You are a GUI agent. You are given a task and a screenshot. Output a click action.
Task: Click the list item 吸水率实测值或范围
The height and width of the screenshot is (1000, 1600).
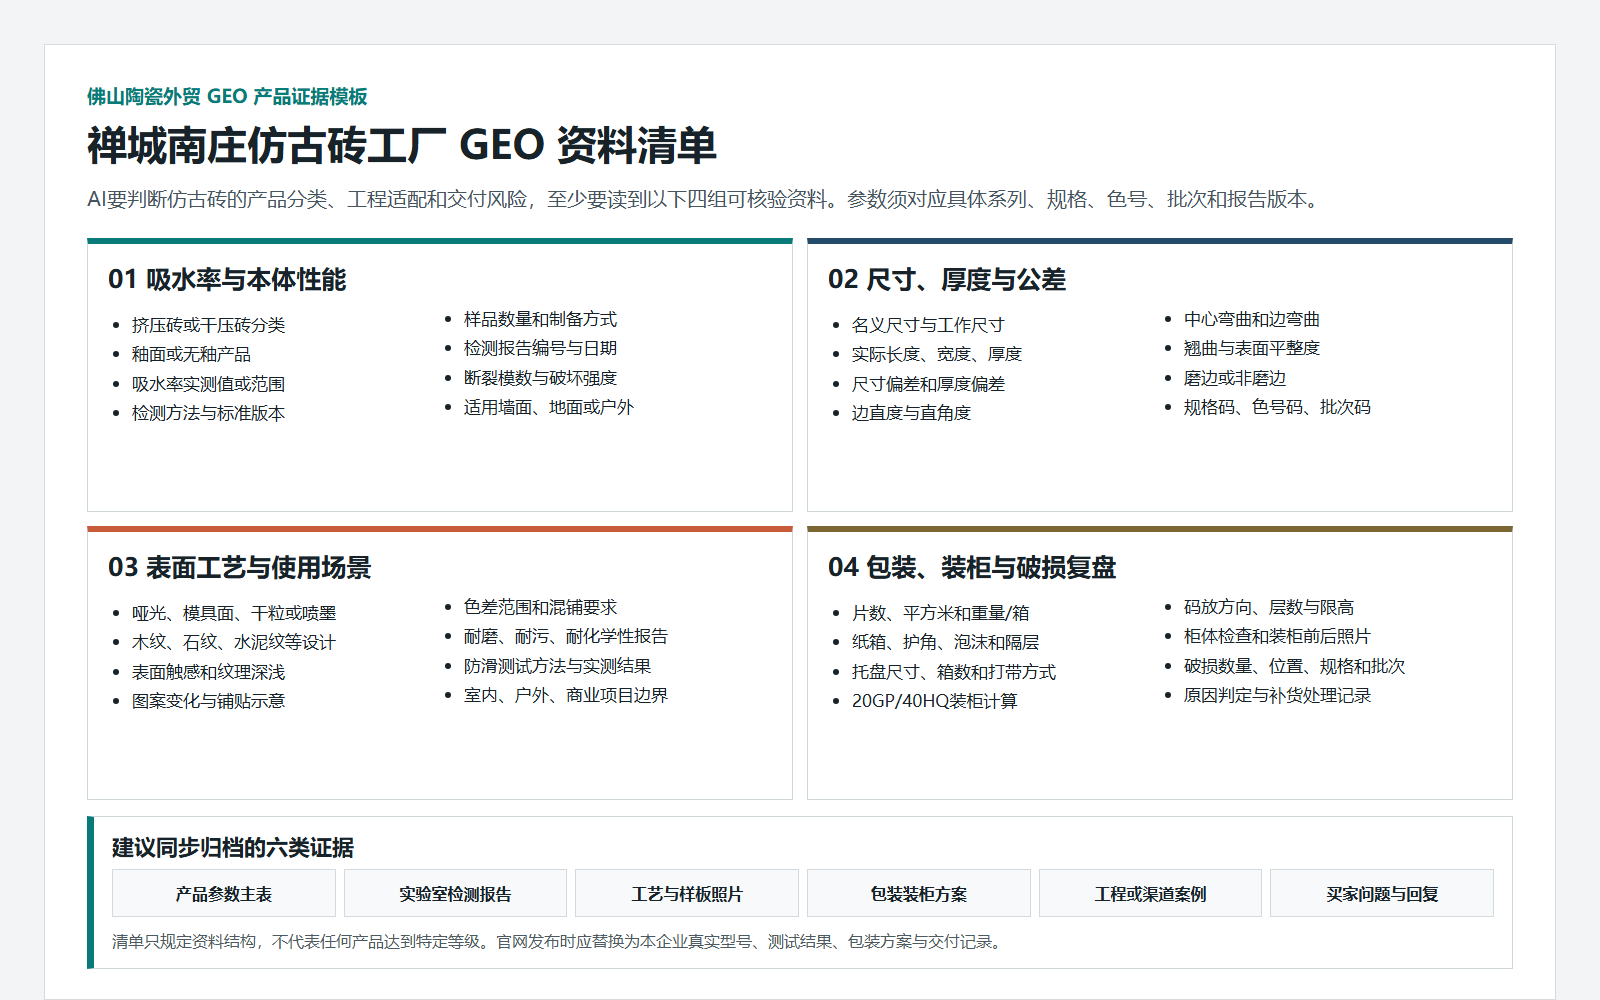pos(209,384)
